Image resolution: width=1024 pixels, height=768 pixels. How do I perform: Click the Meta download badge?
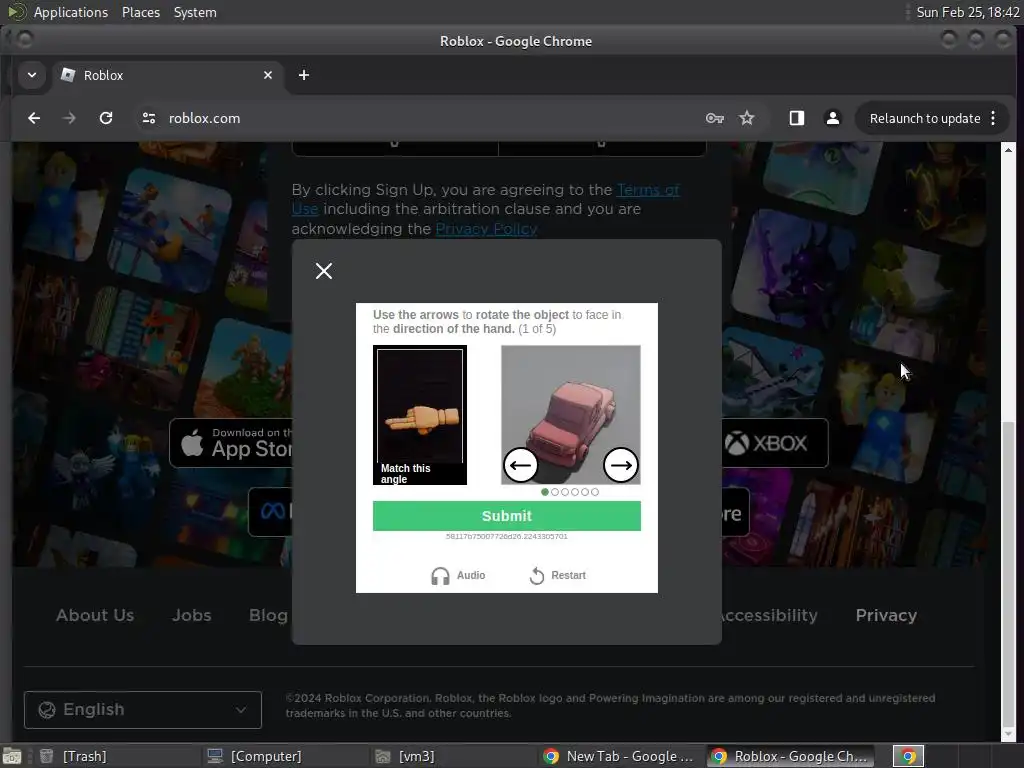(270, 511)
